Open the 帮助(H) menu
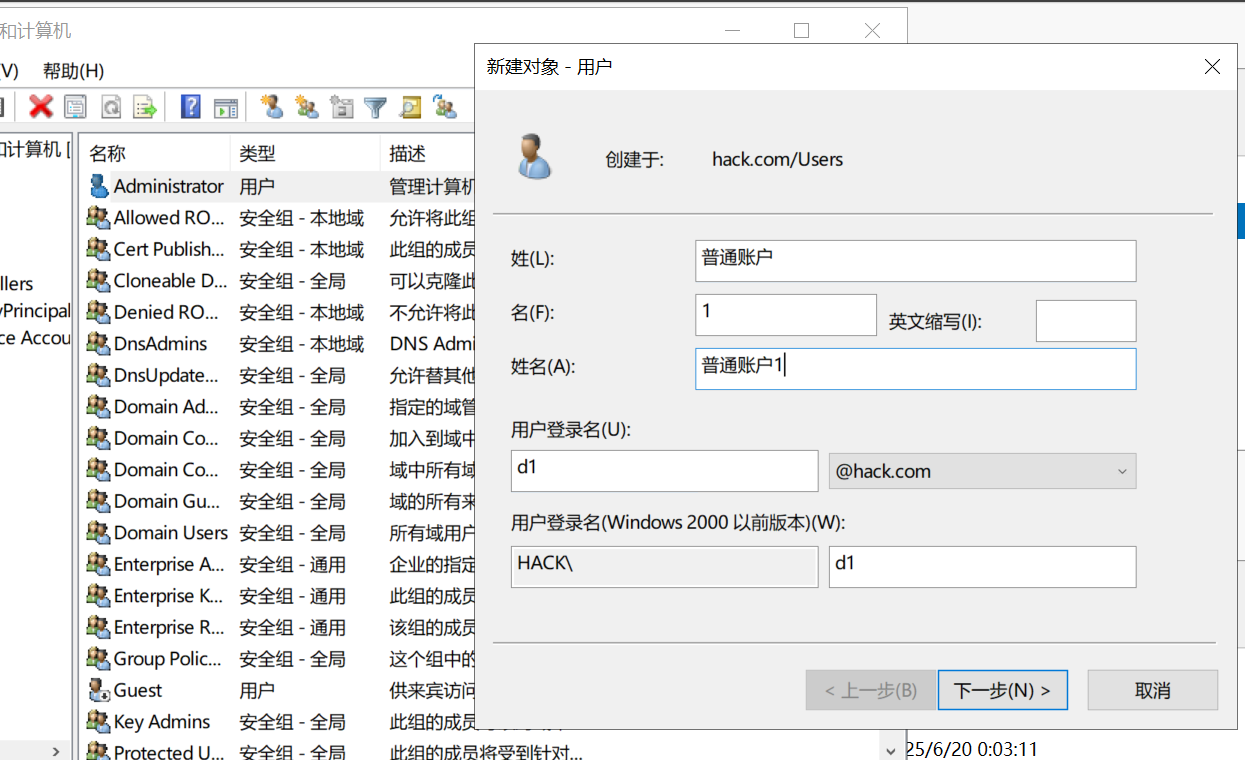The width and height of the screenshot is (1245, 760). [73, 71]
